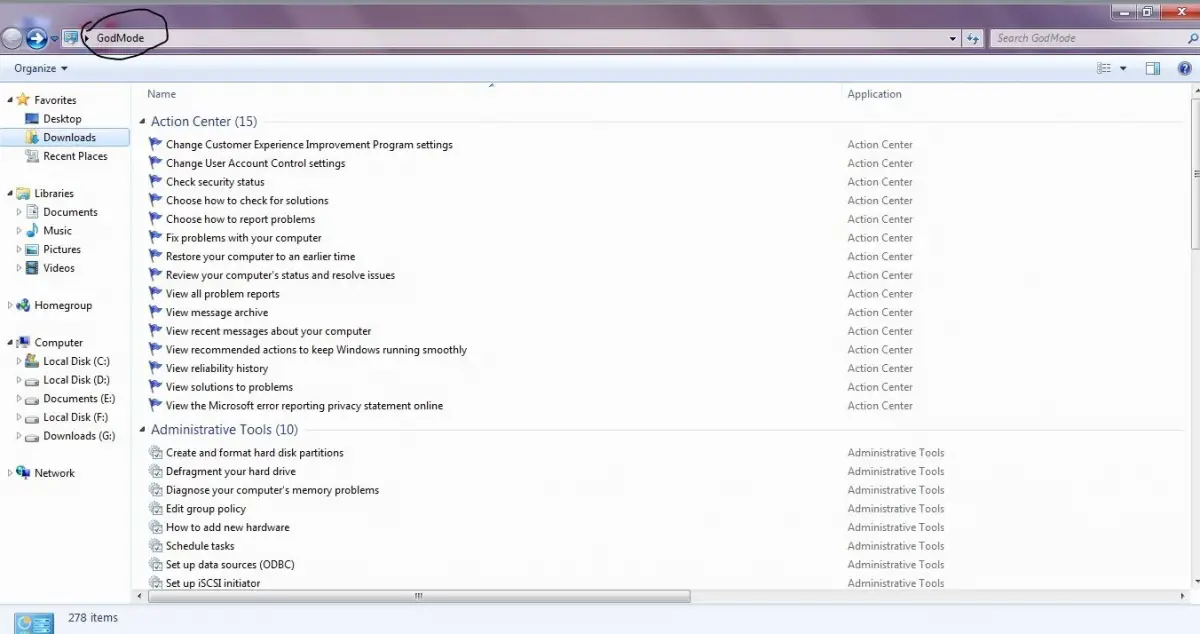Viewport: 1200px width, 634px height.
Task: Open Set up iSCSI initiator
Action: tap(213, 583)
